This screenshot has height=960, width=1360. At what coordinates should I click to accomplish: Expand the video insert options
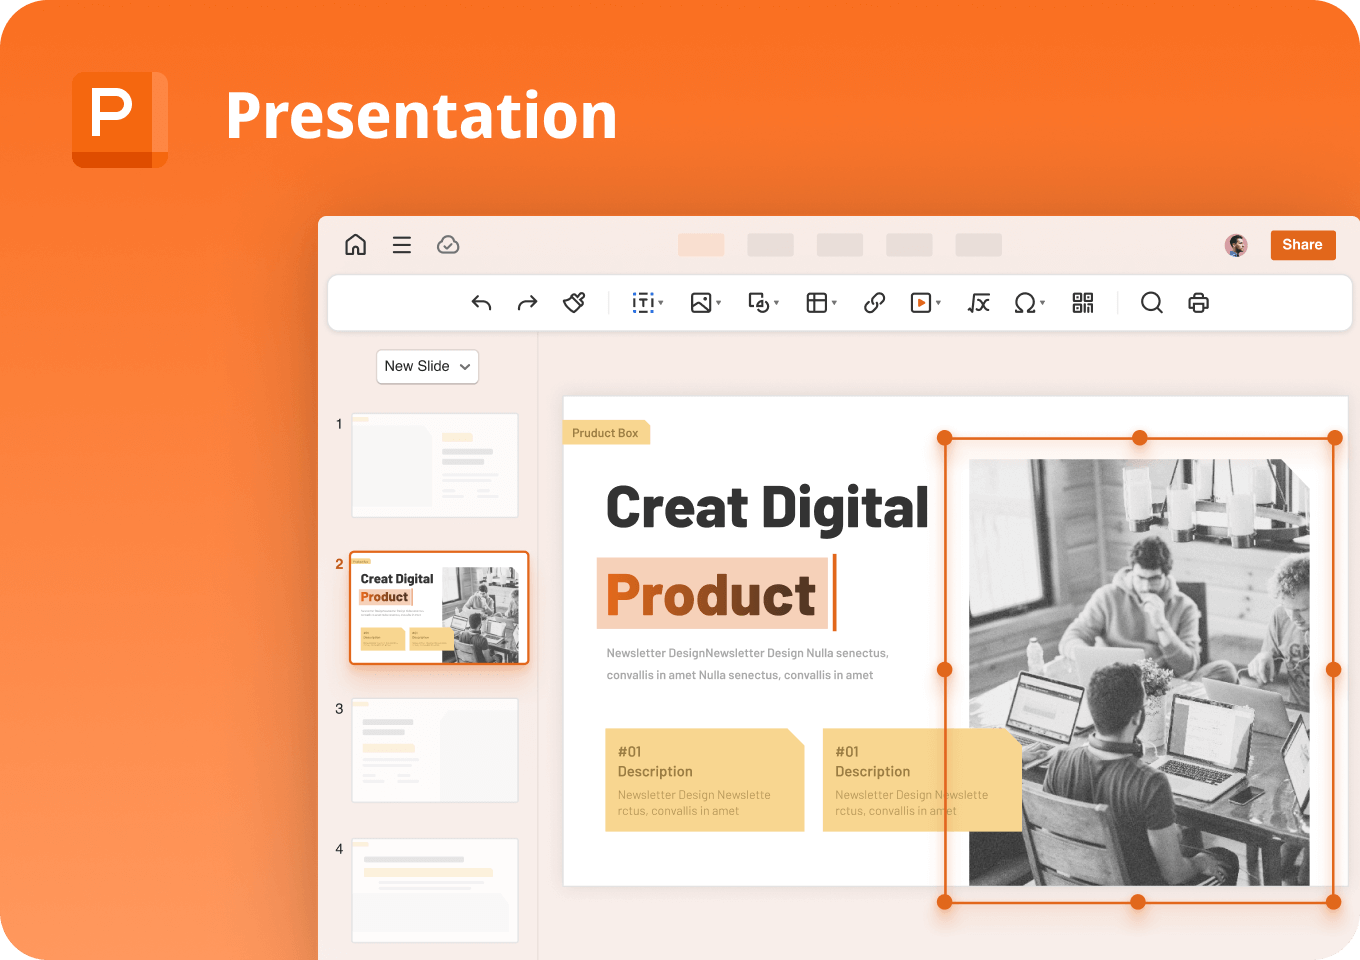[x=937, y=302]
